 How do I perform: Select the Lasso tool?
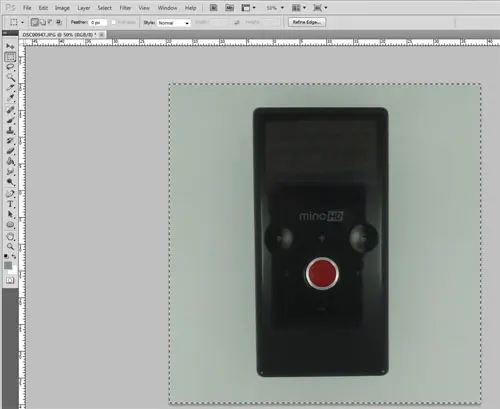click(10, 68)
